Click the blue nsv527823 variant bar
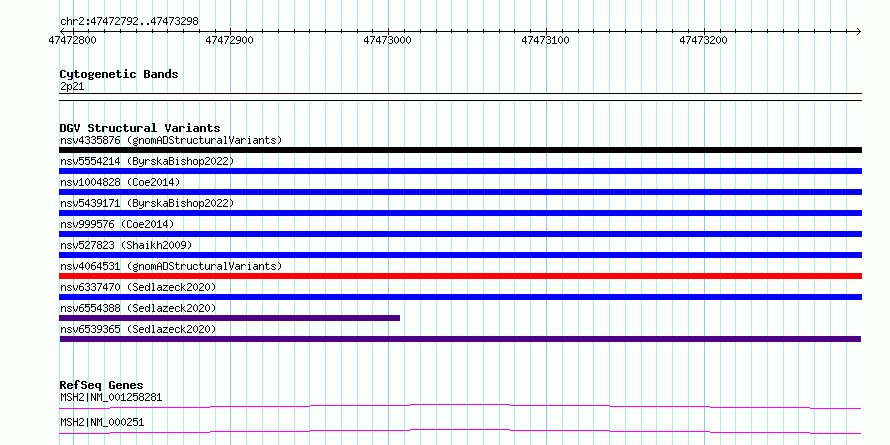 (460, 255)
